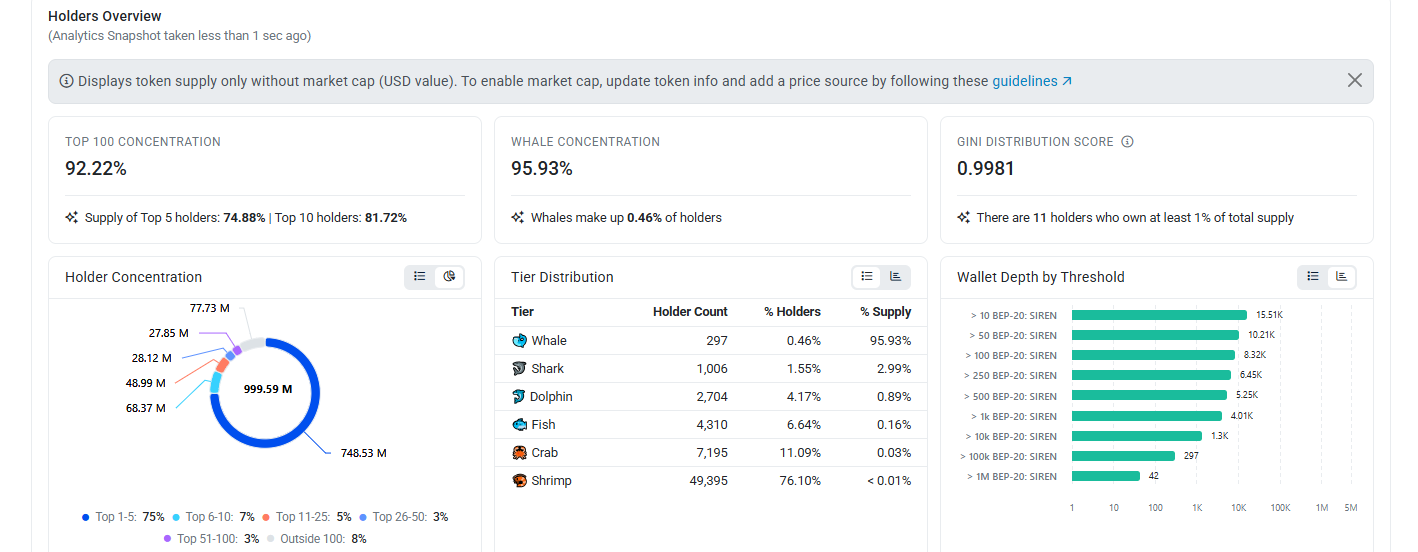Show Tier Distribution as bar chart
Image resolution: width=1418 pixels, height=552 pixels.
(x=896, y=277)
